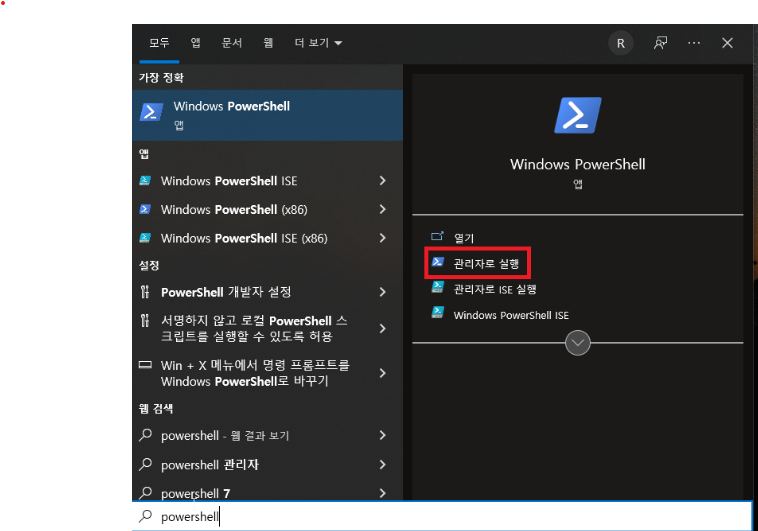Expand arrow for Win + X 메뉴 setting
758x531 pixels.
(382, 373)
